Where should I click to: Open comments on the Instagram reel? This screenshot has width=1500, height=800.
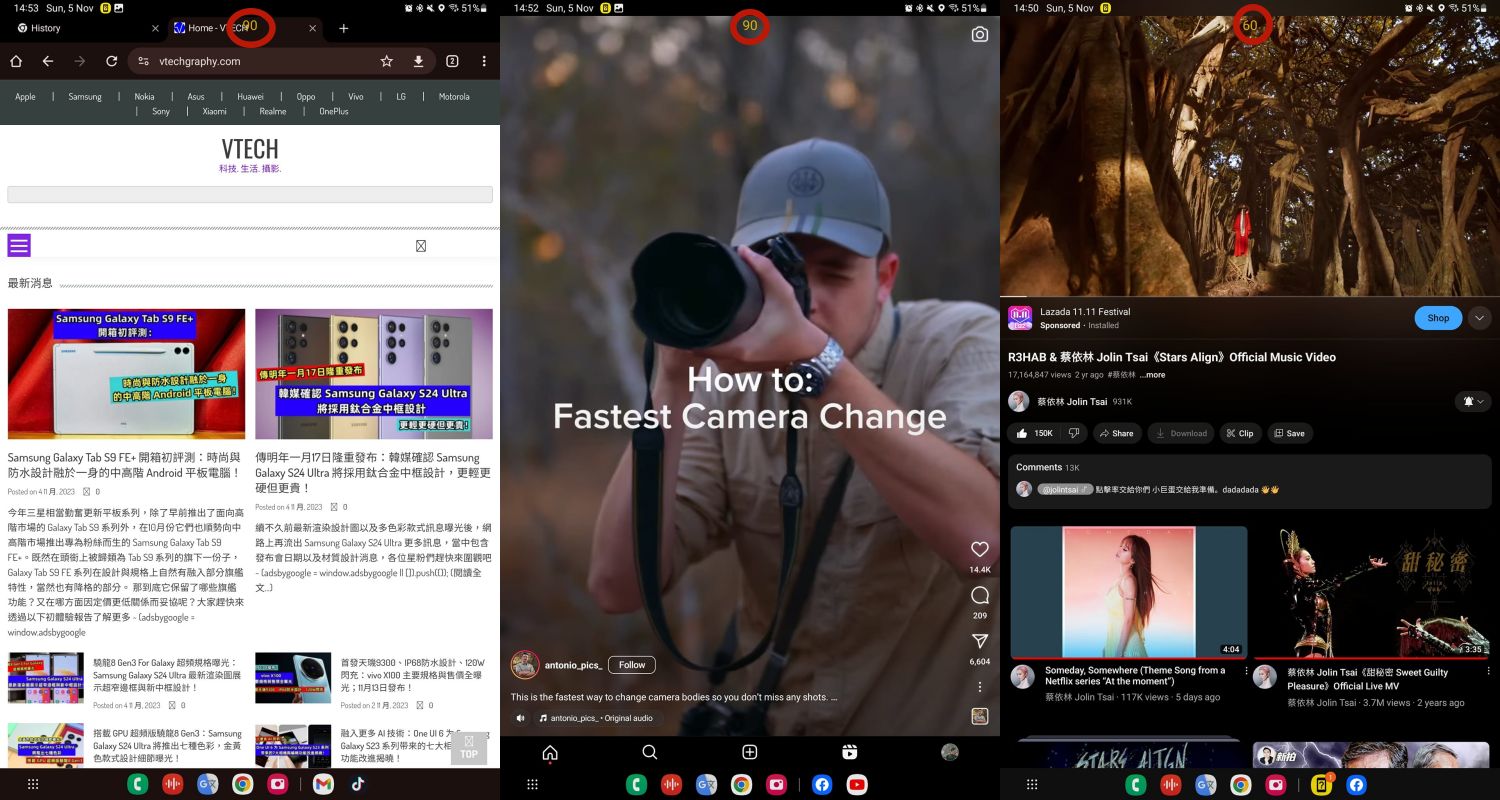pos(980,595)
